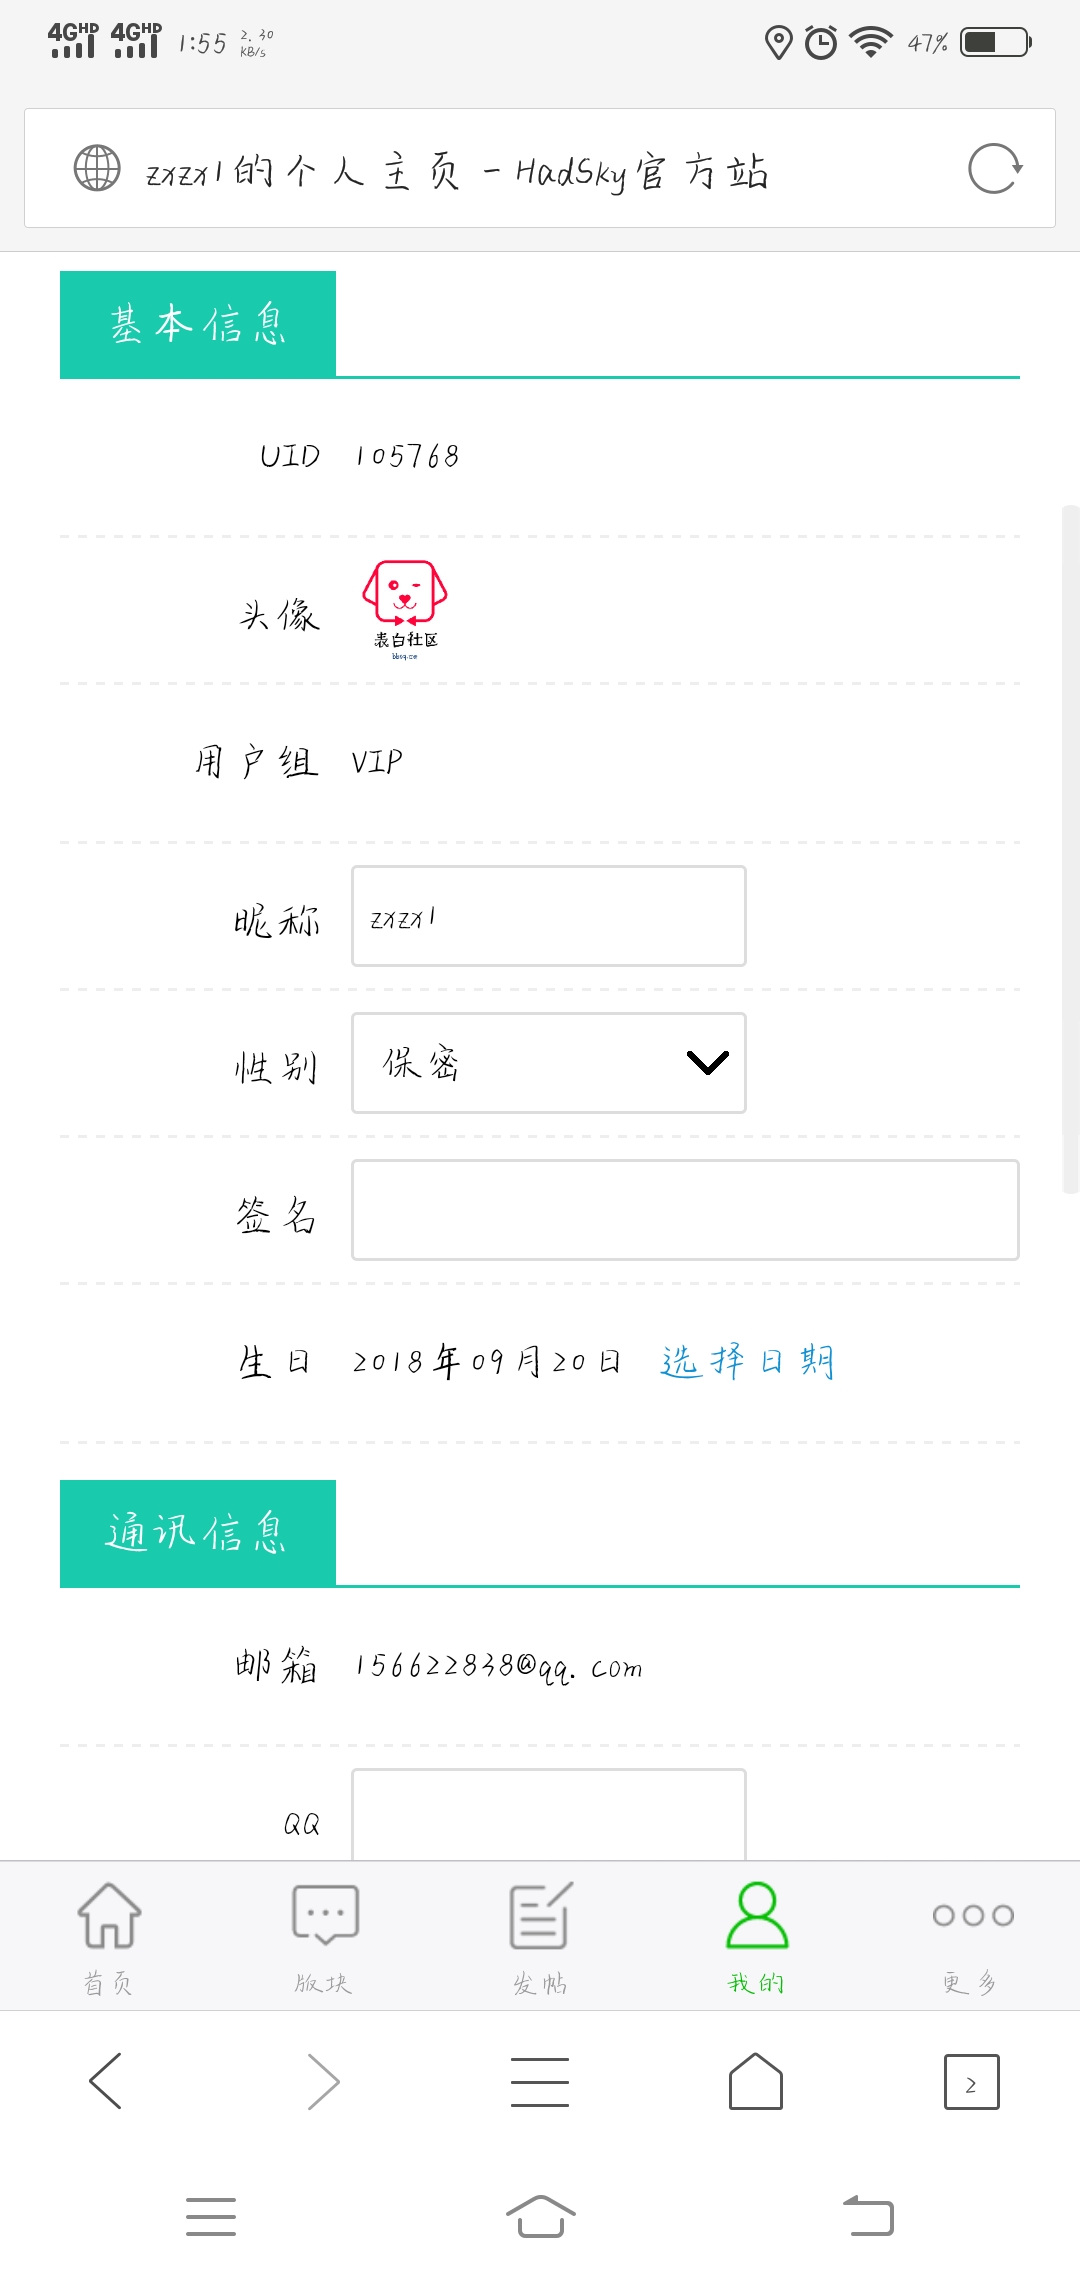Screen dimensions: 1080x2280
Task: Open the 版块 forum sections tab
Action: pyautogui.click(x=324, y=1937)
